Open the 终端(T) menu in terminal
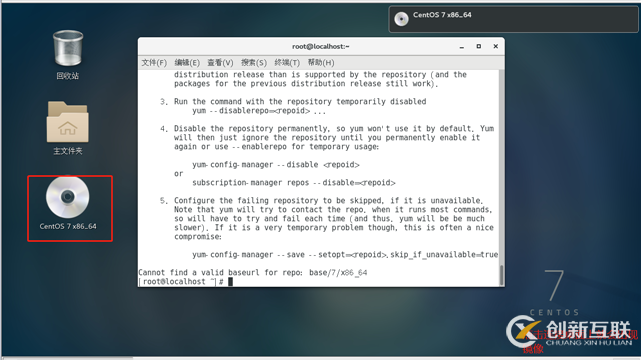Viewport: 641px width, 360px height. coord(287,63)
